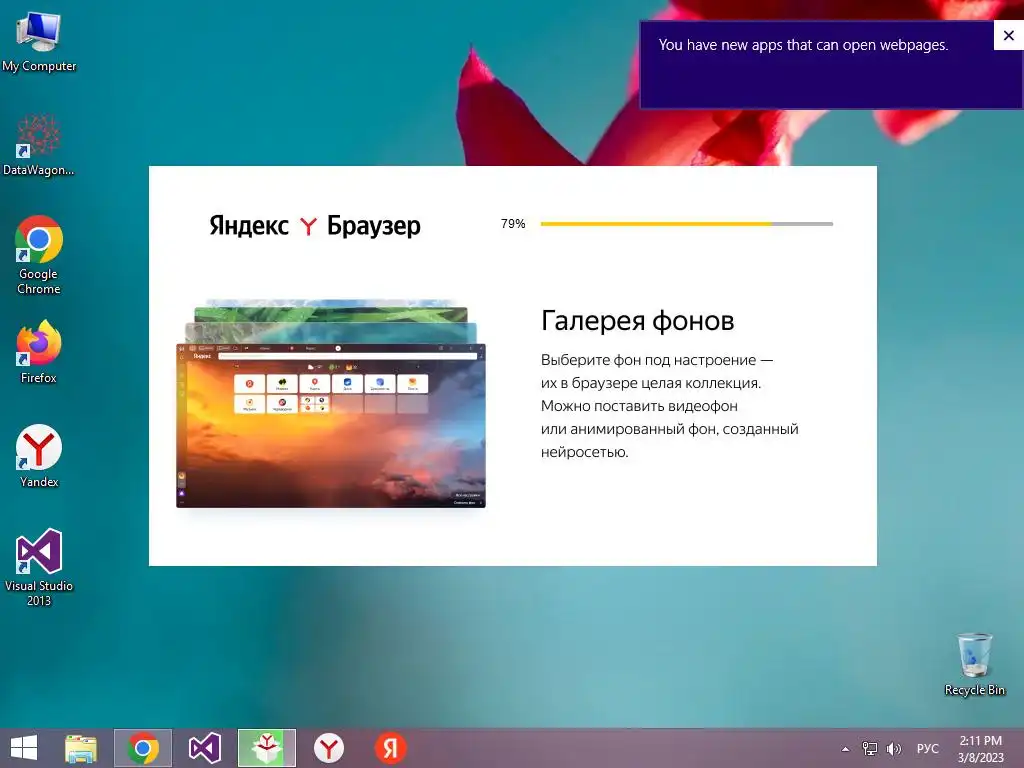Click the Яндекс Браузер logo
The height and width of the screenshot is (768, 1024).
click(x=315, y=225)
